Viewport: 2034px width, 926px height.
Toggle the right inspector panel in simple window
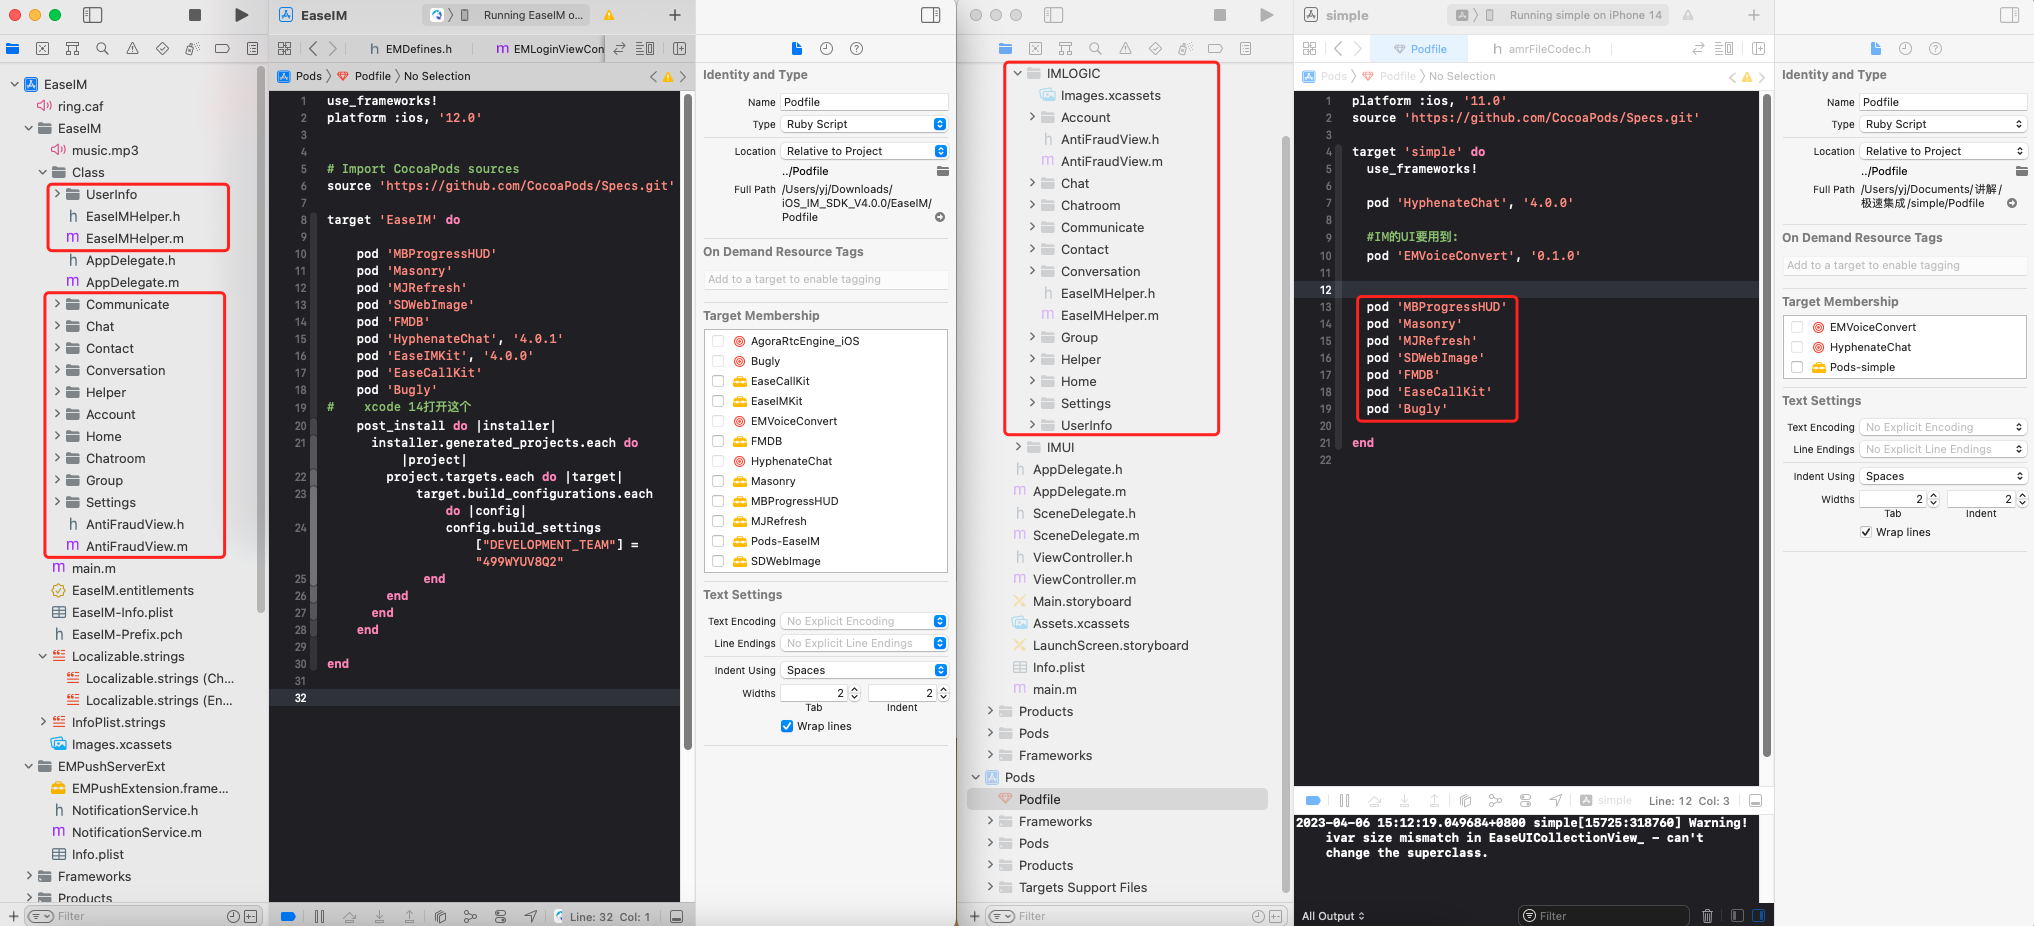coord(2009,15)
